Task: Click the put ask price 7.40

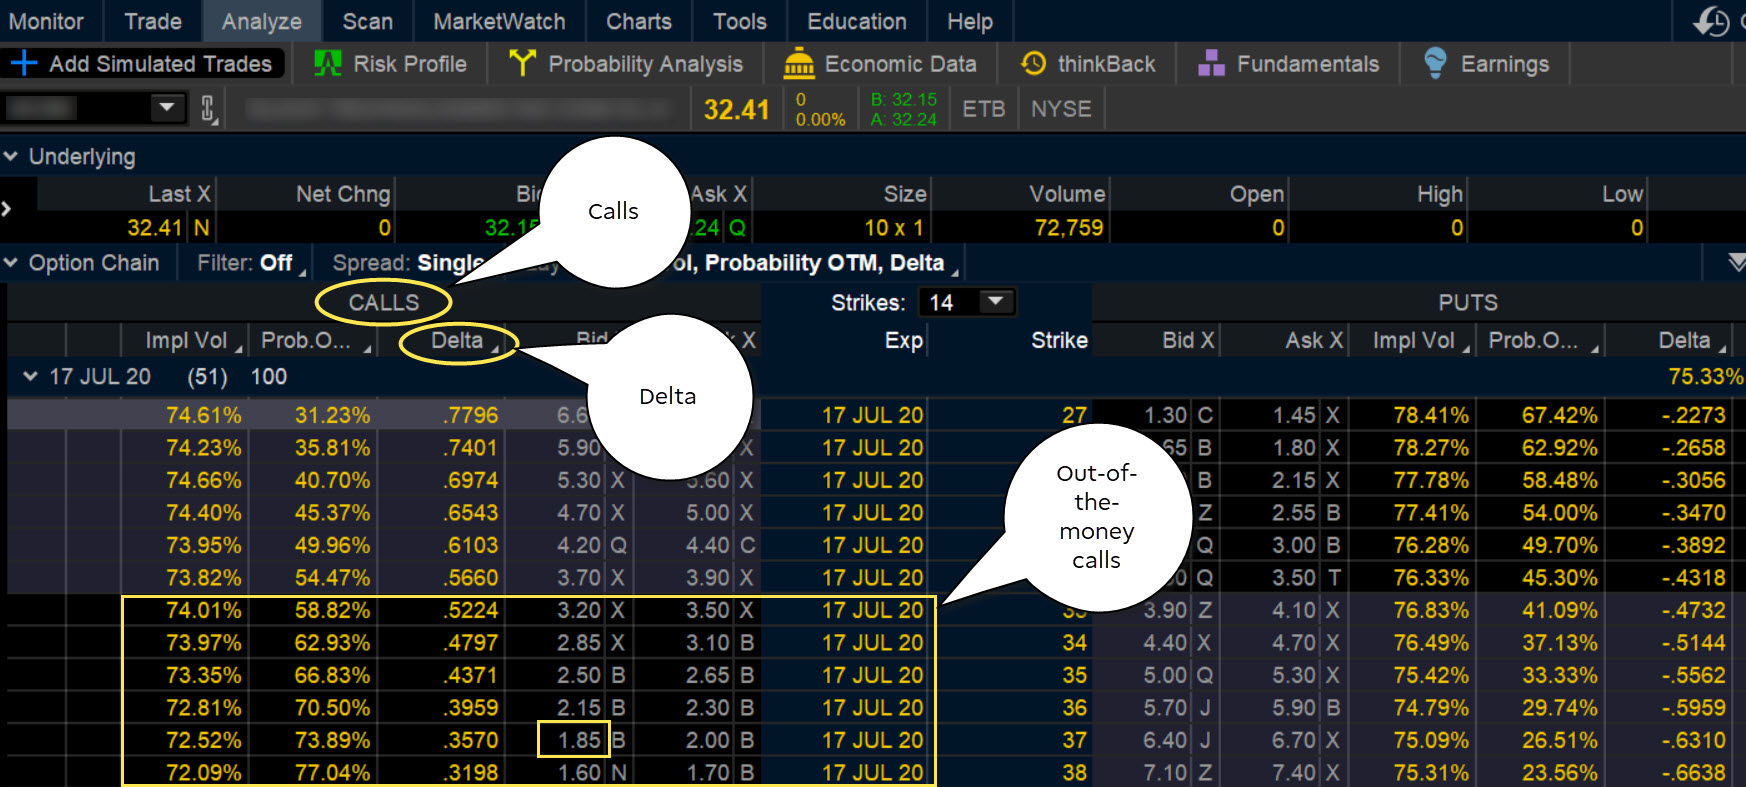Action: coord(1294,772)
